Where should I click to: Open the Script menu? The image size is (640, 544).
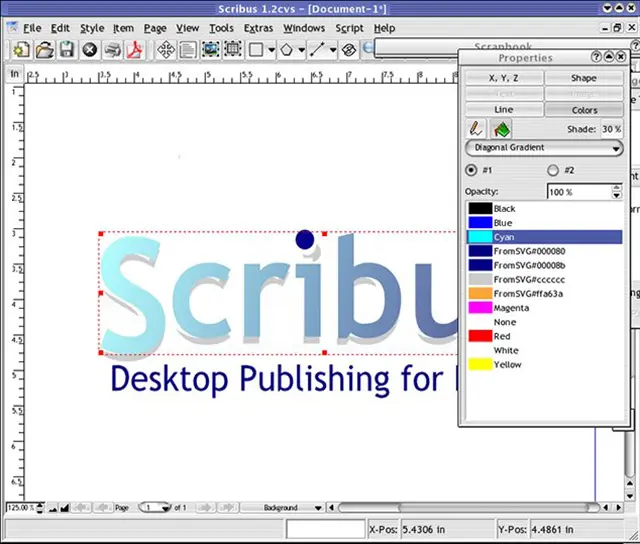[x=349, y=28]
